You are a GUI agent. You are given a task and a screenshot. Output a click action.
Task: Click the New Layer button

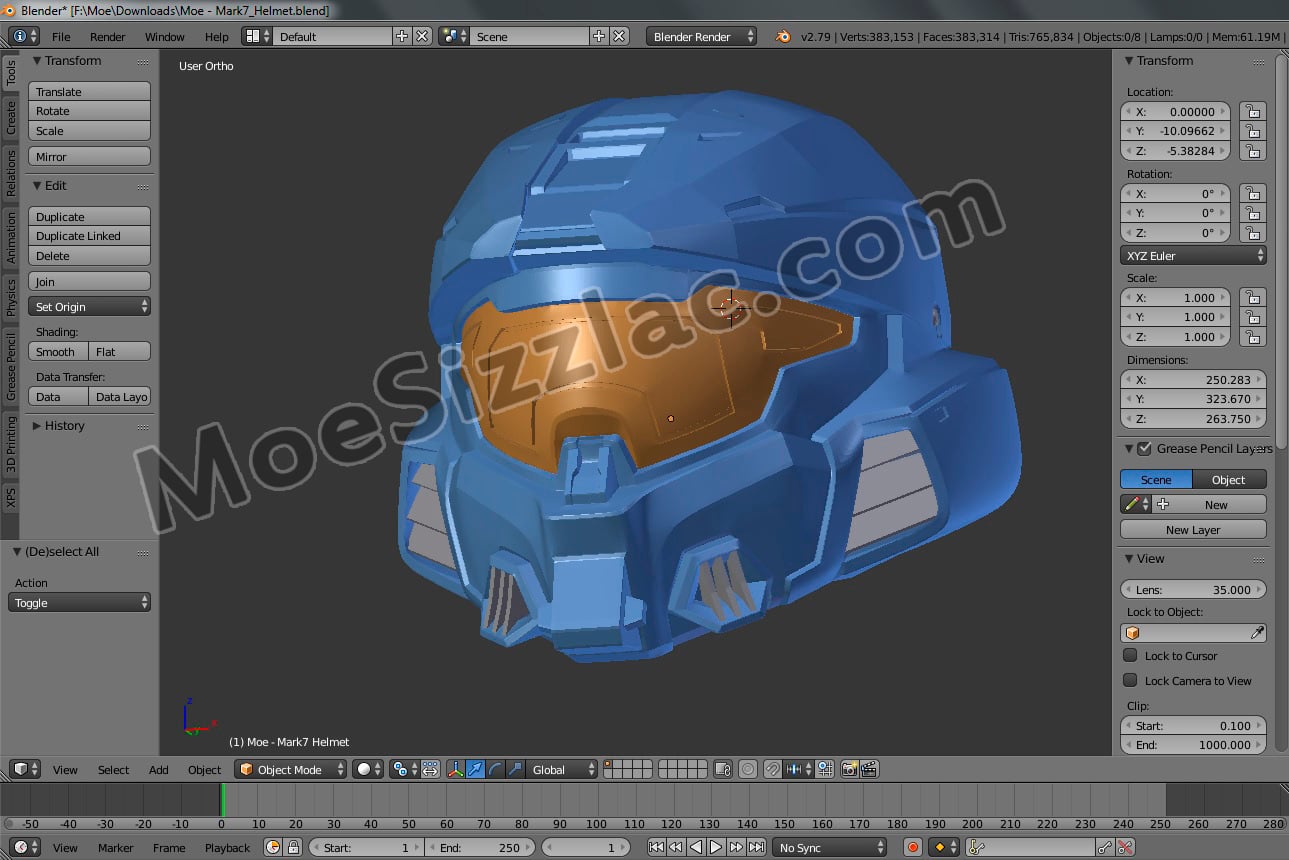(x=1194, y=529)
